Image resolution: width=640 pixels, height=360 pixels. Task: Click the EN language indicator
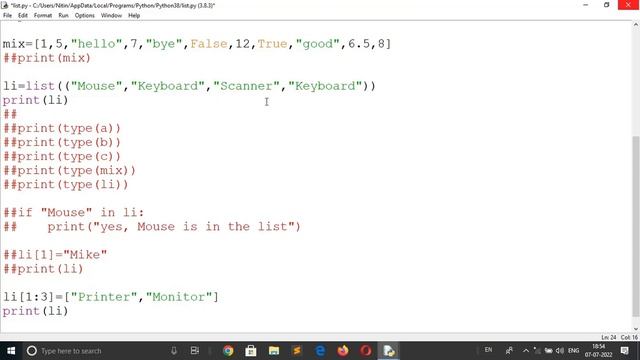tap(488, 350)
